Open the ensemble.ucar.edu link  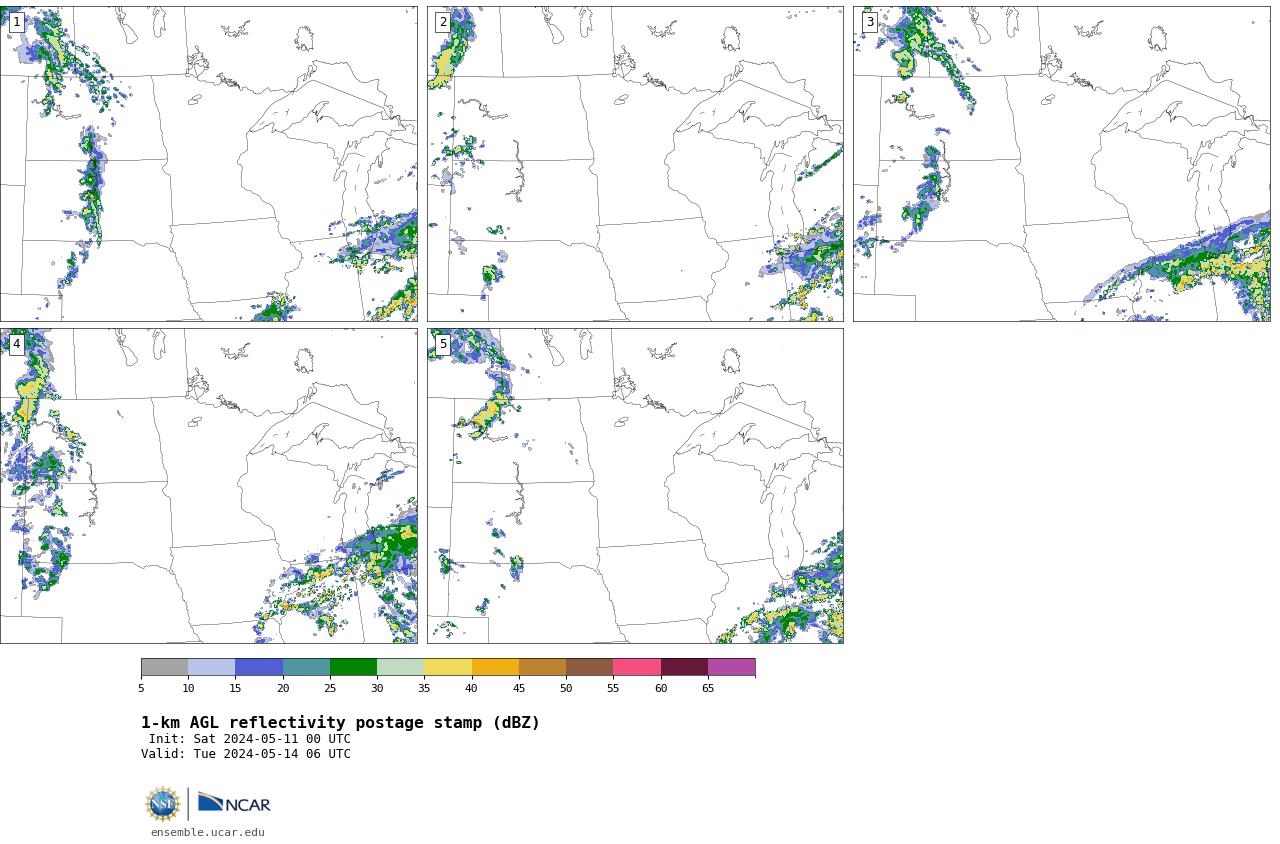click(x=208, y=832)
